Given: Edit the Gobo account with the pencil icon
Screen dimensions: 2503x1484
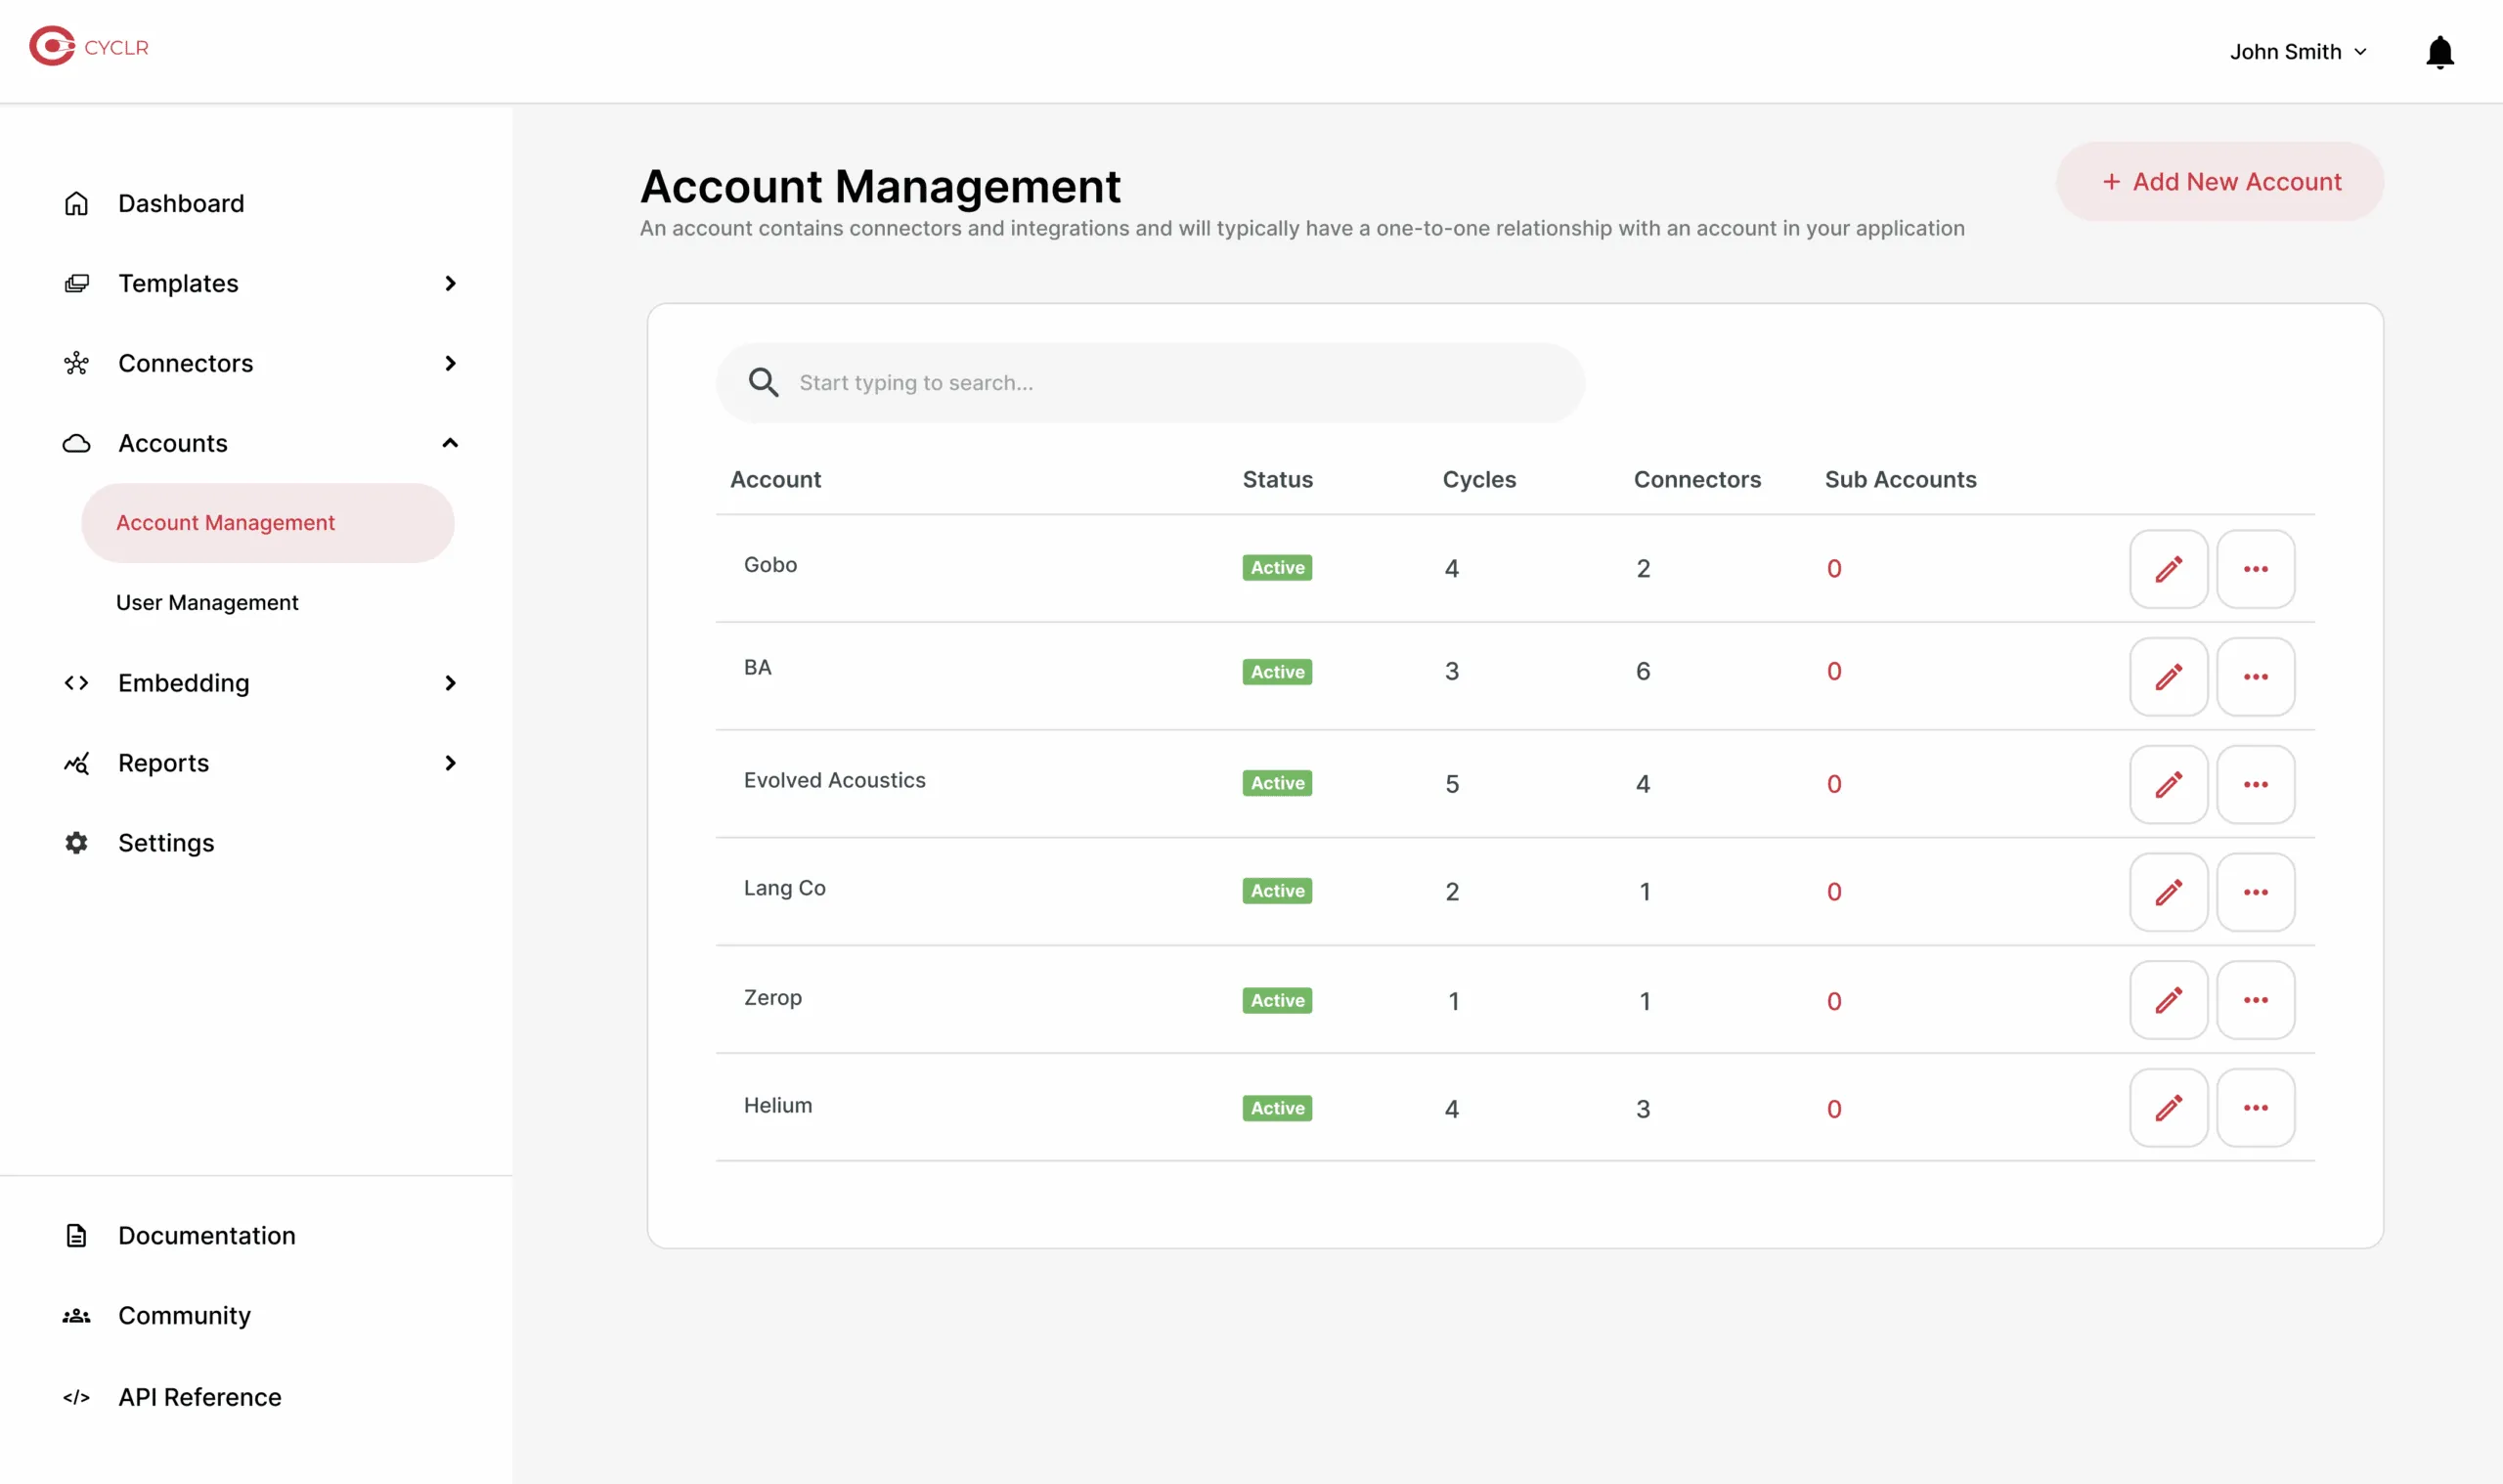Looking at the screenshot, I should click(x=2168, y=568).
